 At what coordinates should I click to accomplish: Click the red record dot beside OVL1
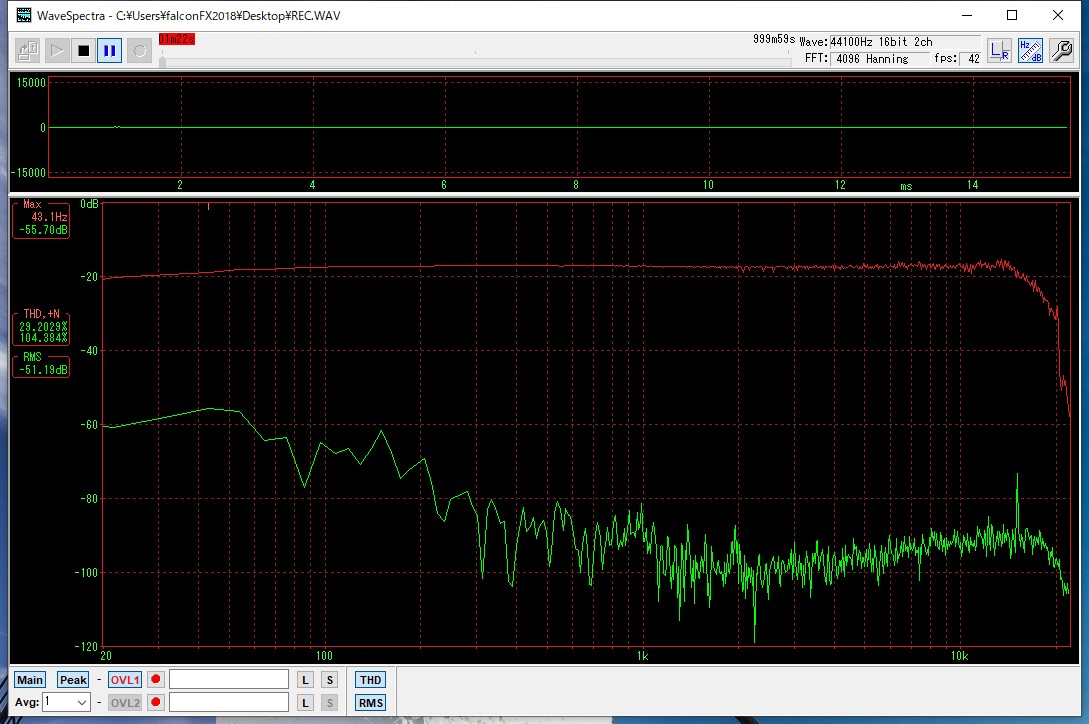pos(156,680)
